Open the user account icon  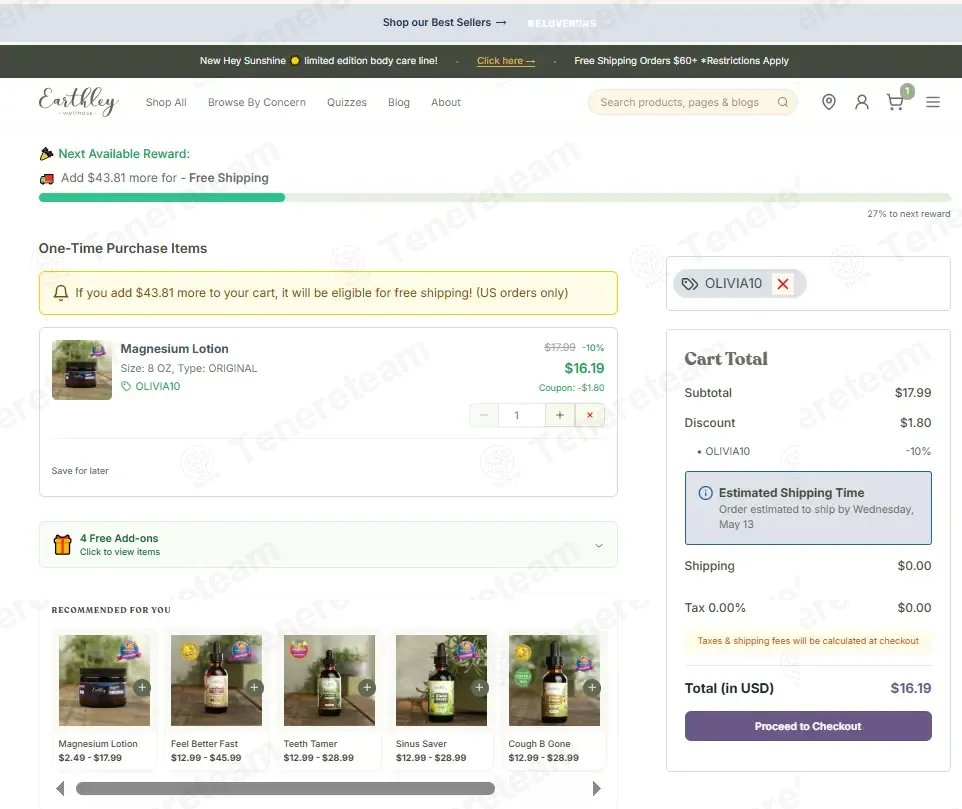click(861, 102)
